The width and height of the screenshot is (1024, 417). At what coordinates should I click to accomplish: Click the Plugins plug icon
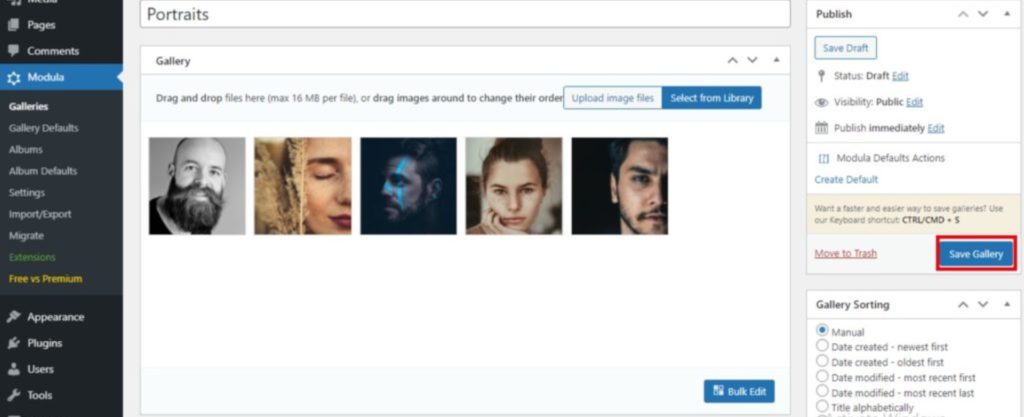click(13, 343)
